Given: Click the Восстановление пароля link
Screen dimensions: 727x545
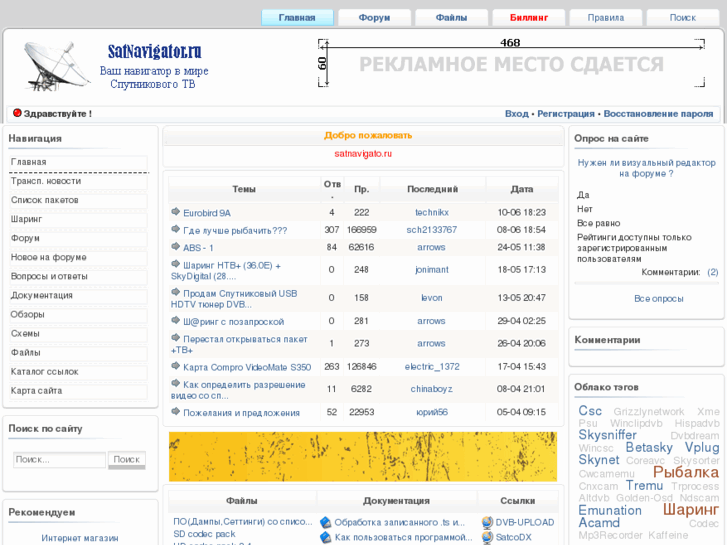Looking at the screenshot, I should coord(658,114).
